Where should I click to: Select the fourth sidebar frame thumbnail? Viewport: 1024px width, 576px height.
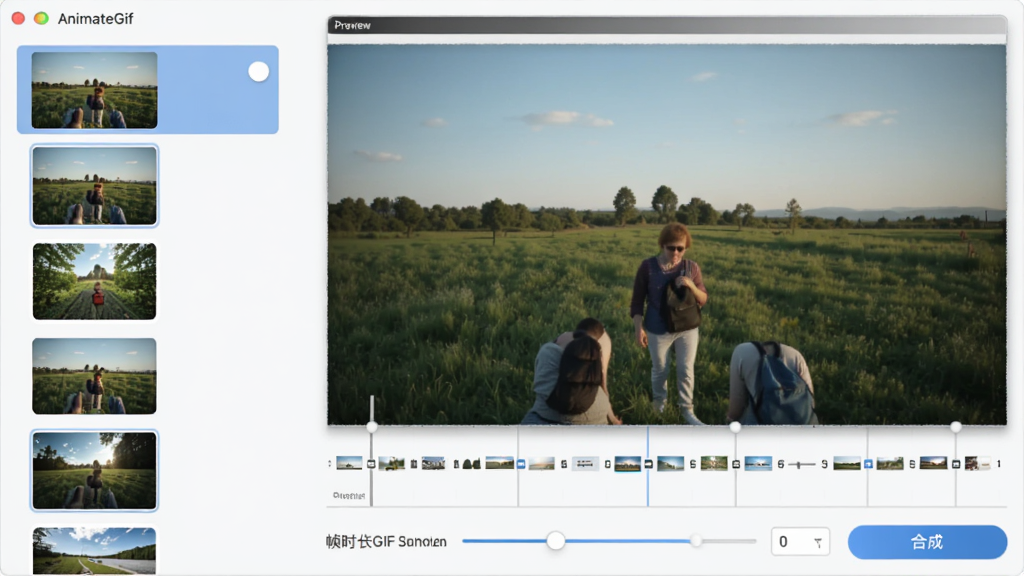point(95,376)
